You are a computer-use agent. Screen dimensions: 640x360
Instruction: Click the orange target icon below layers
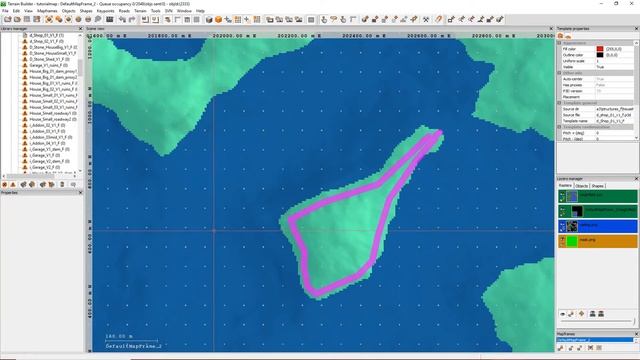pos(581,314)
